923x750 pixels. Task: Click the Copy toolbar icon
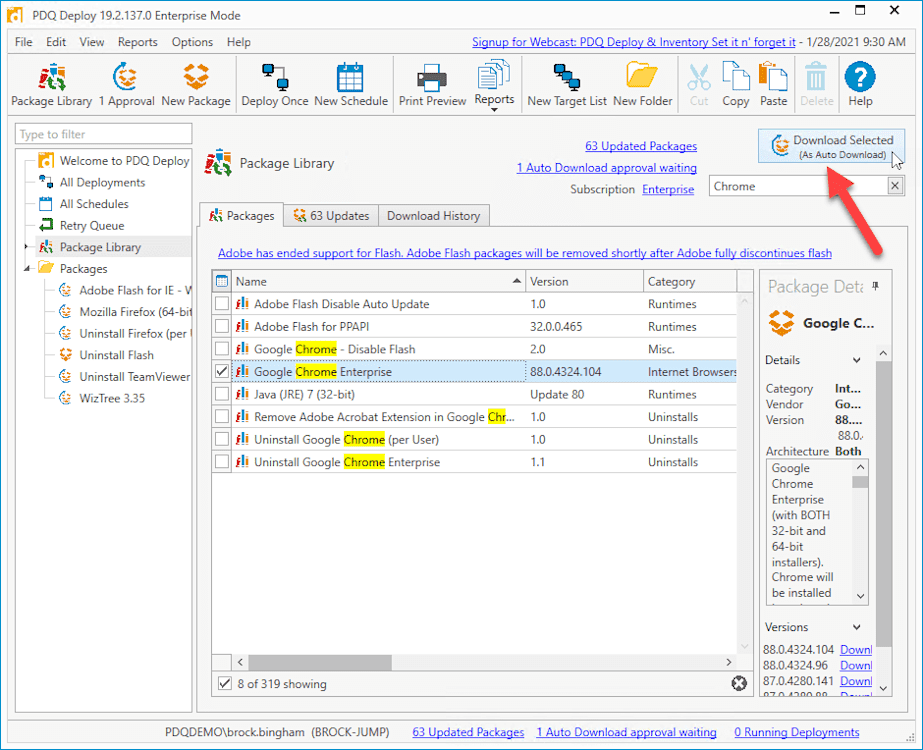[736, 85]
